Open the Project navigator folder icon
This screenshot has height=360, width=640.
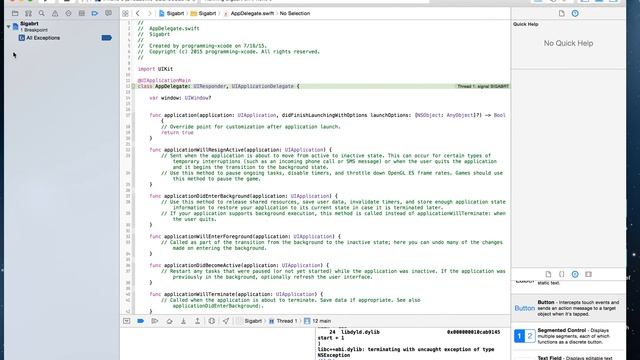(15, 13)
